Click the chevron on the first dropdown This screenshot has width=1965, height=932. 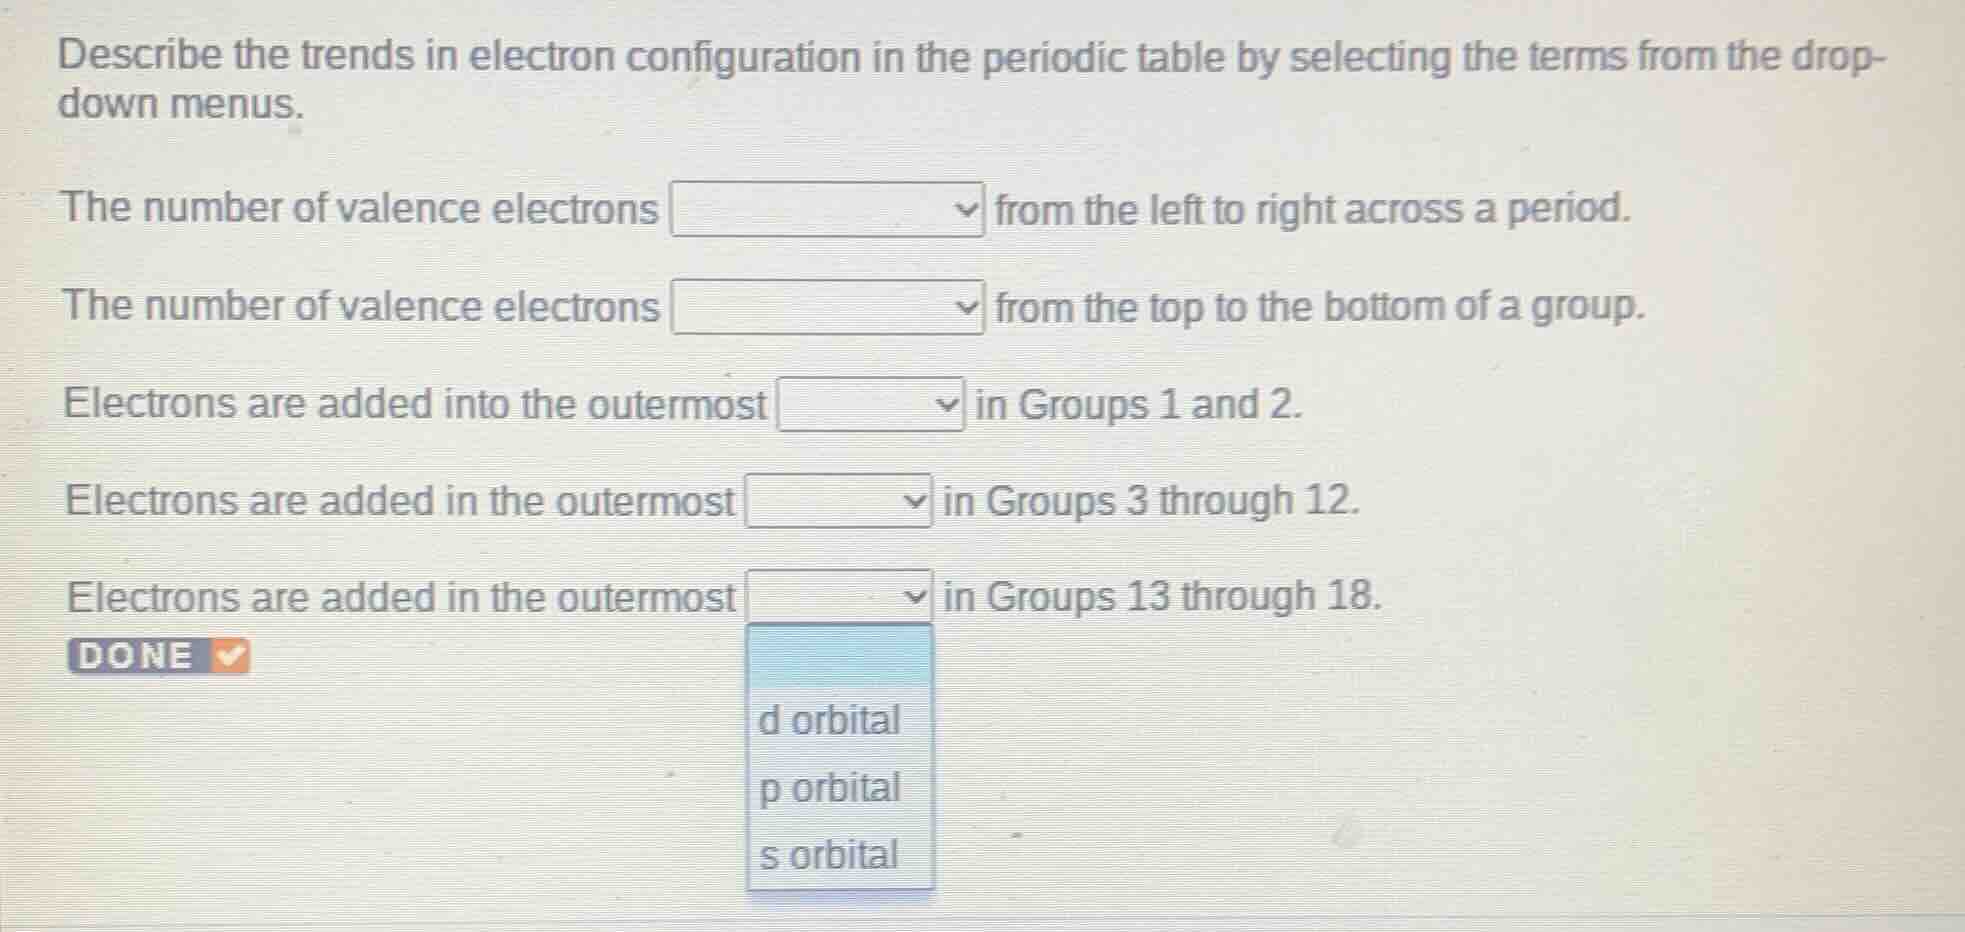pos(967,210)
